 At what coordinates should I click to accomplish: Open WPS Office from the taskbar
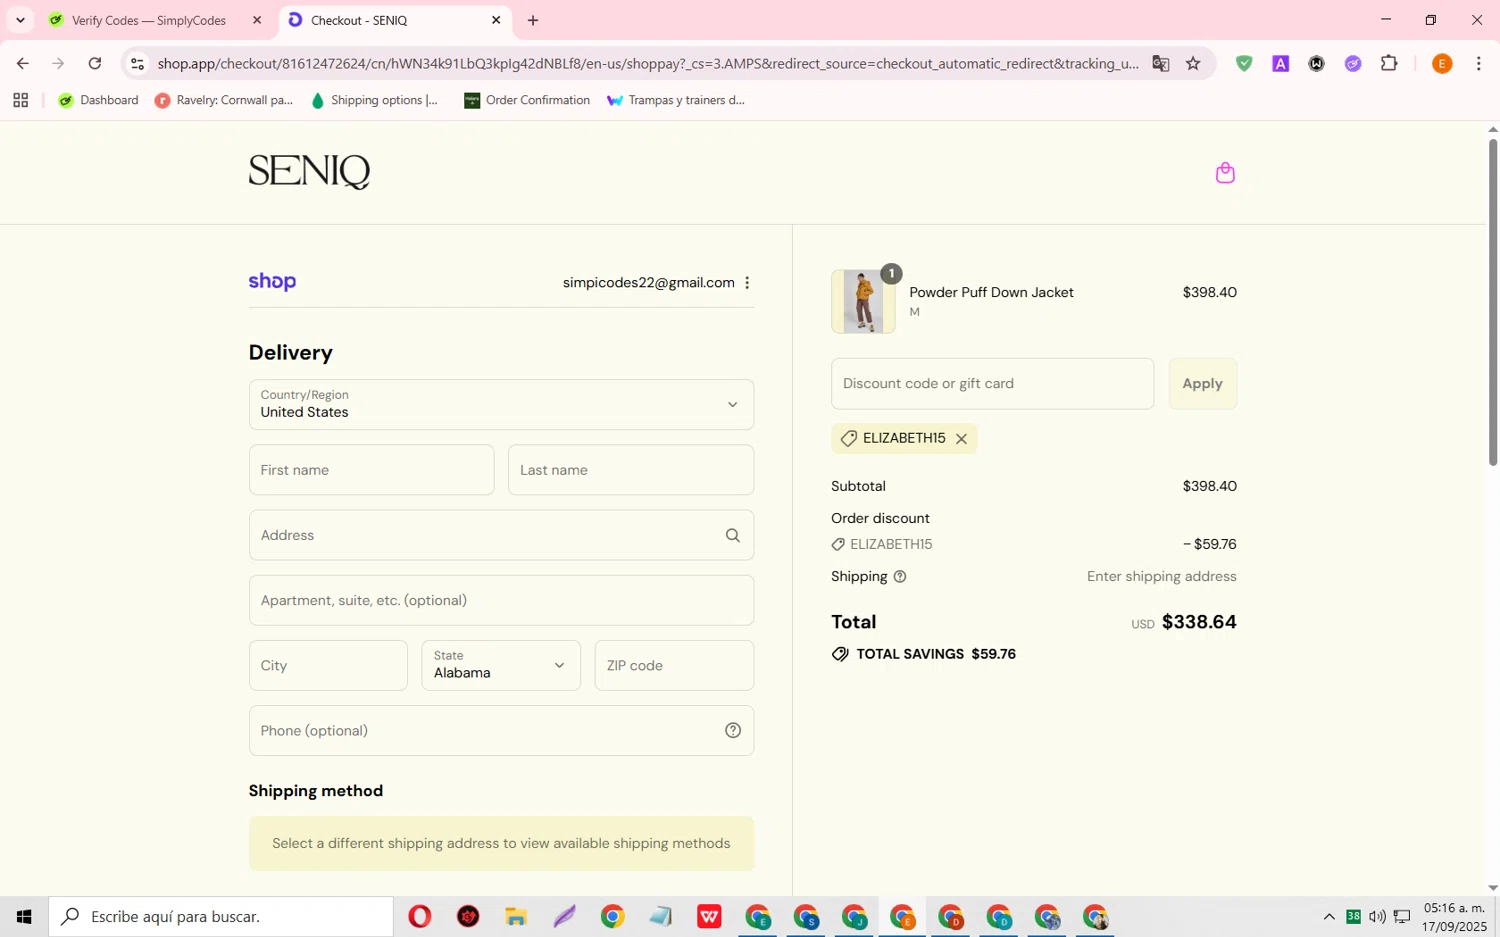click(709, 916)
